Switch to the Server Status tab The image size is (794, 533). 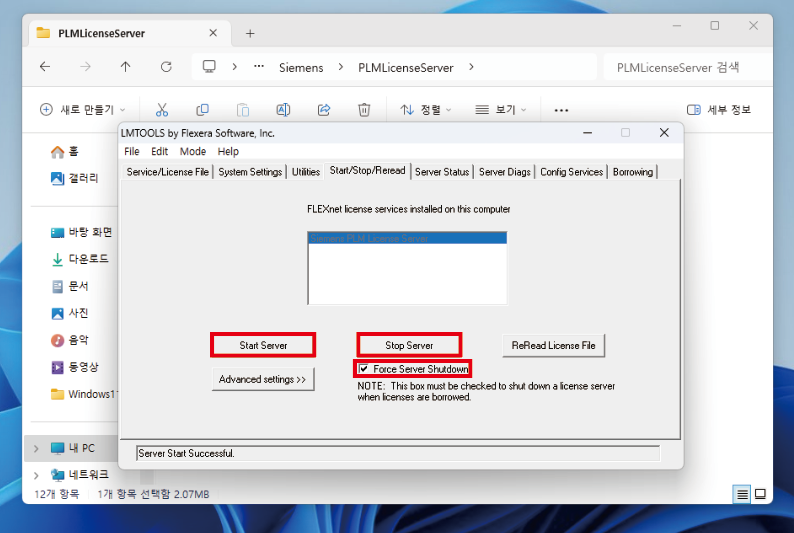point(442,172)
